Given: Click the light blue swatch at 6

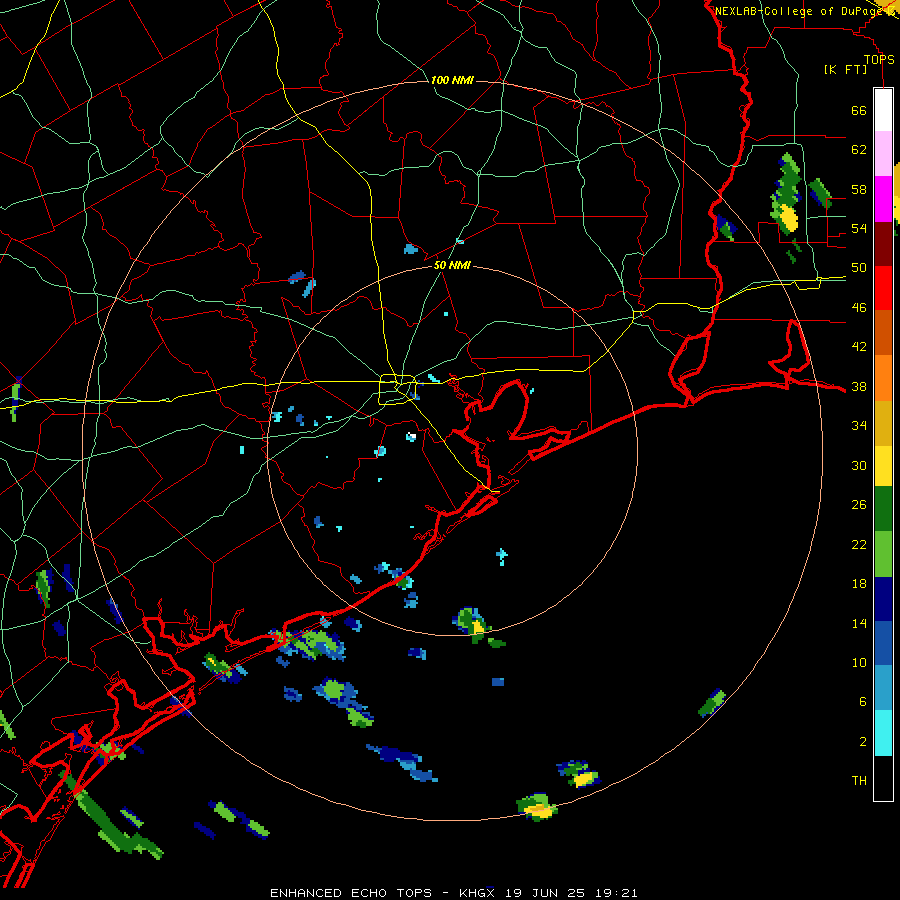Looking at the screenshot, I should pos(883,688).
